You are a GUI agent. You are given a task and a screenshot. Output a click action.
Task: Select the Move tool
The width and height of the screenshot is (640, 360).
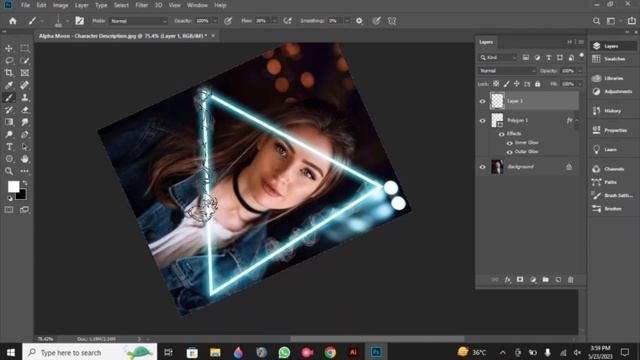(9, 48)
